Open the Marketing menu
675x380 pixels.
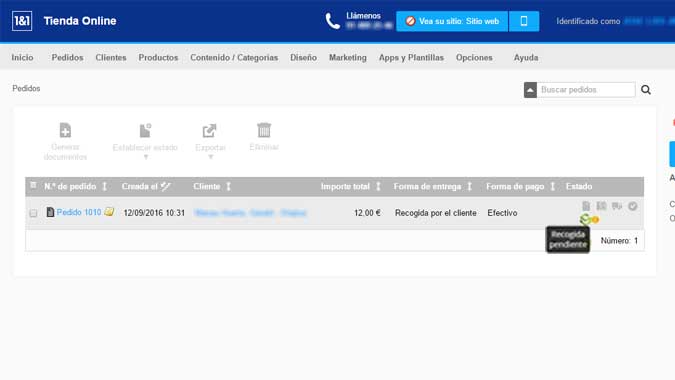click(x=348, y=57)
